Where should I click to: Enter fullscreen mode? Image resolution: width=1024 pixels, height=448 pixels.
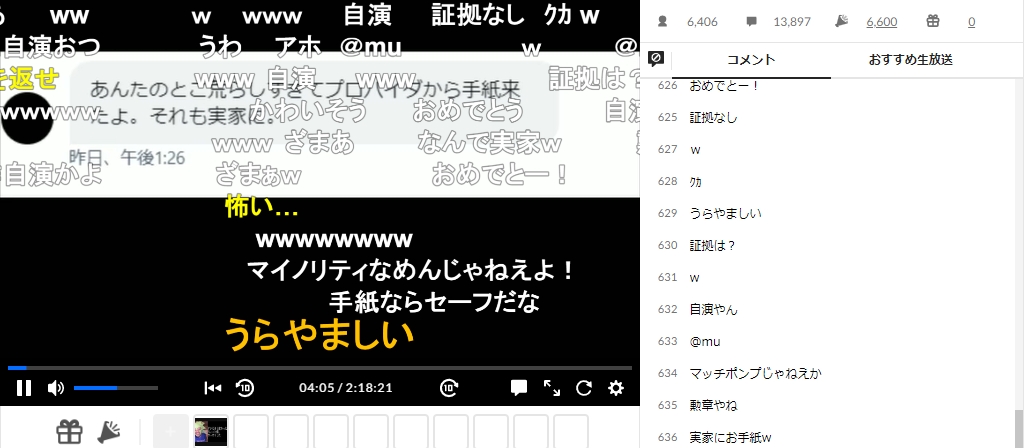click(552, 388)
